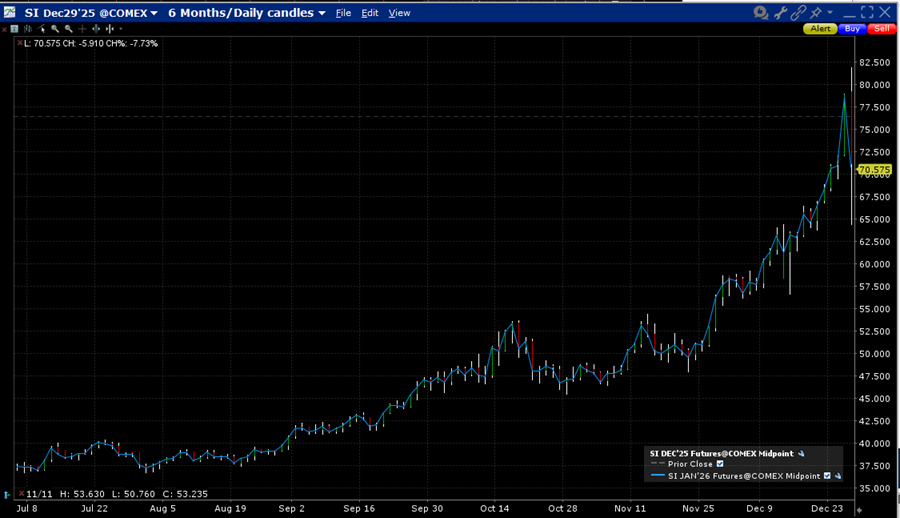
Task: Click the L: 70.575 CH: -5.910 quote line
Action: click(91, 43)
